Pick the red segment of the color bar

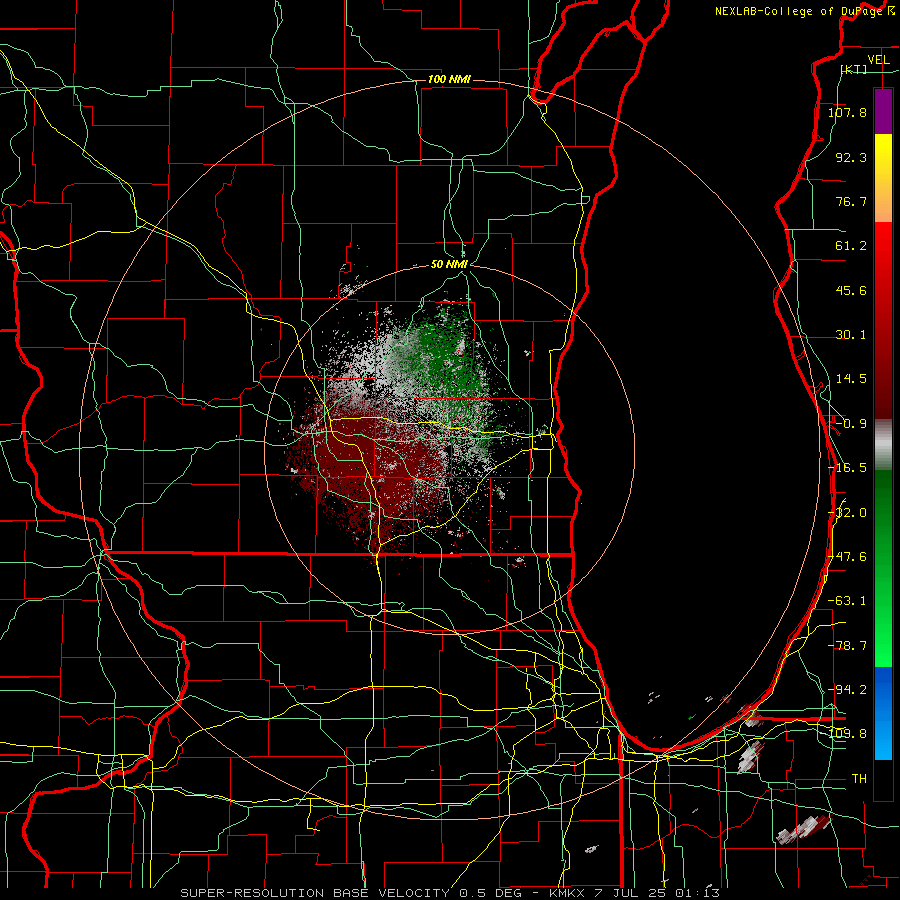[883, 320]
